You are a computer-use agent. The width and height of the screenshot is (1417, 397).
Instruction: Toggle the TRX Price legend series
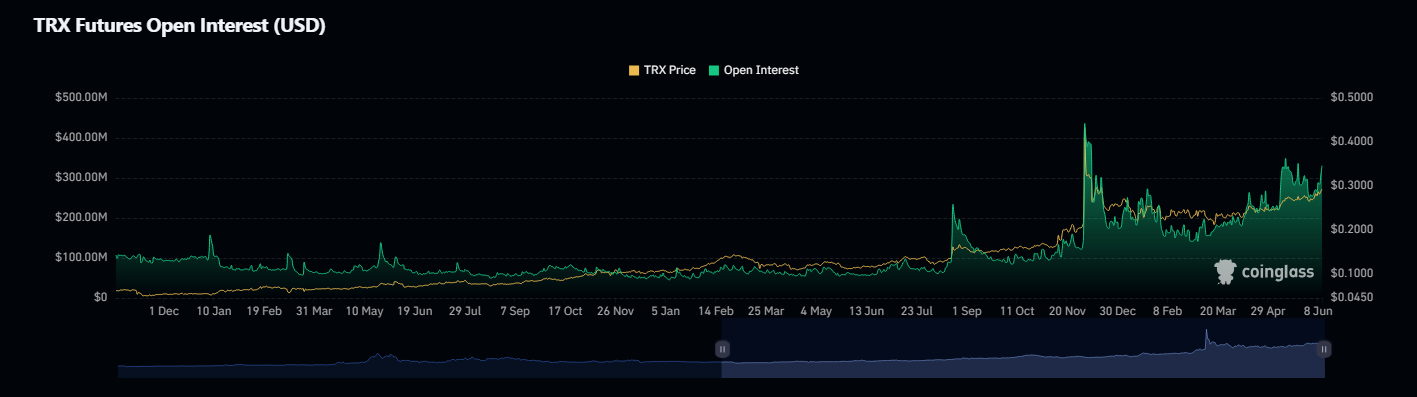tap(662, 70)
